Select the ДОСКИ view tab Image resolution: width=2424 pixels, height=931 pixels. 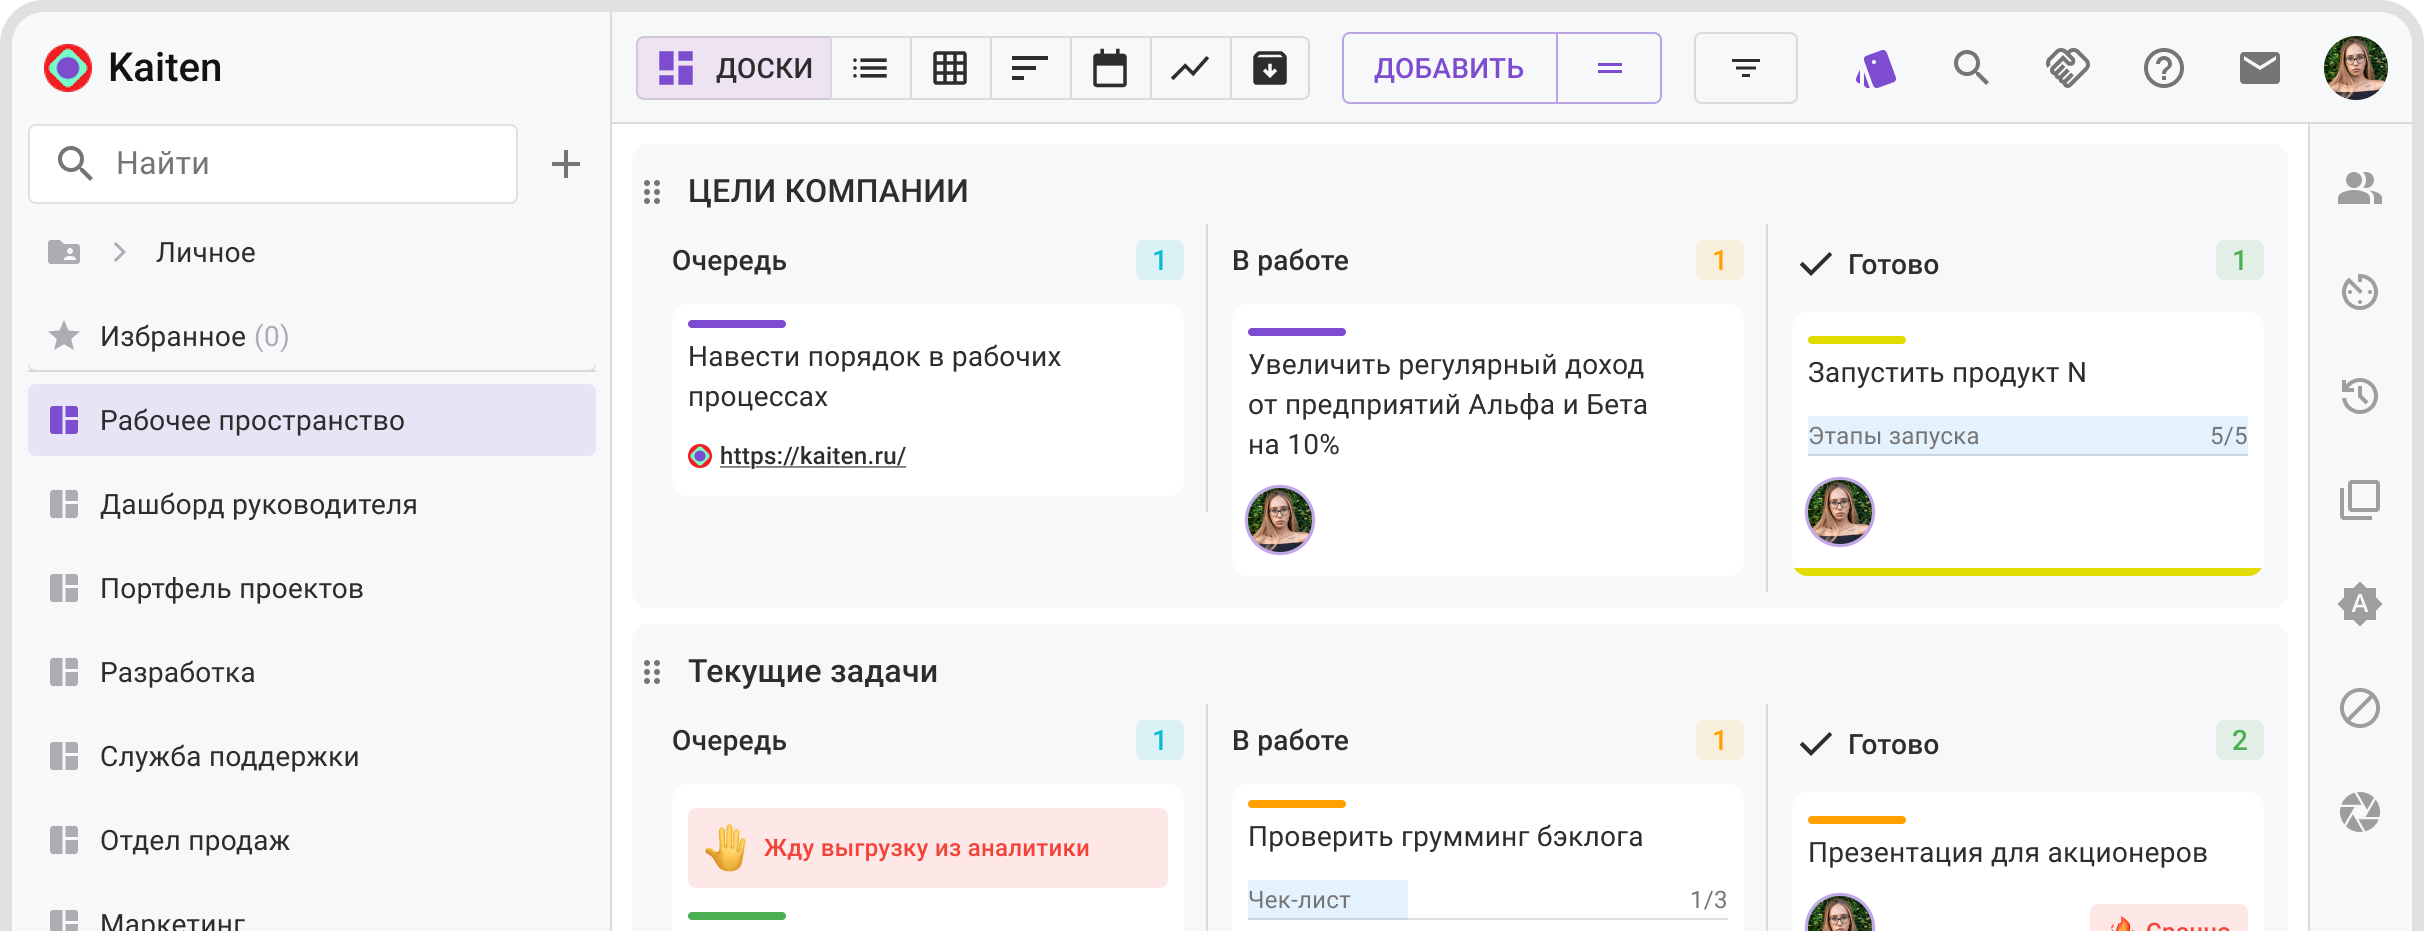tap(735, 68)
